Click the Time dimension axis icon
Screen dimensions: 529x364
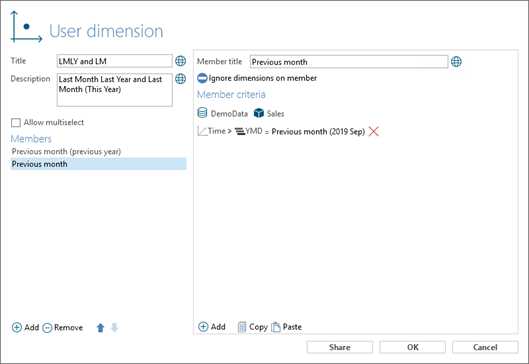tap(202, 131)
